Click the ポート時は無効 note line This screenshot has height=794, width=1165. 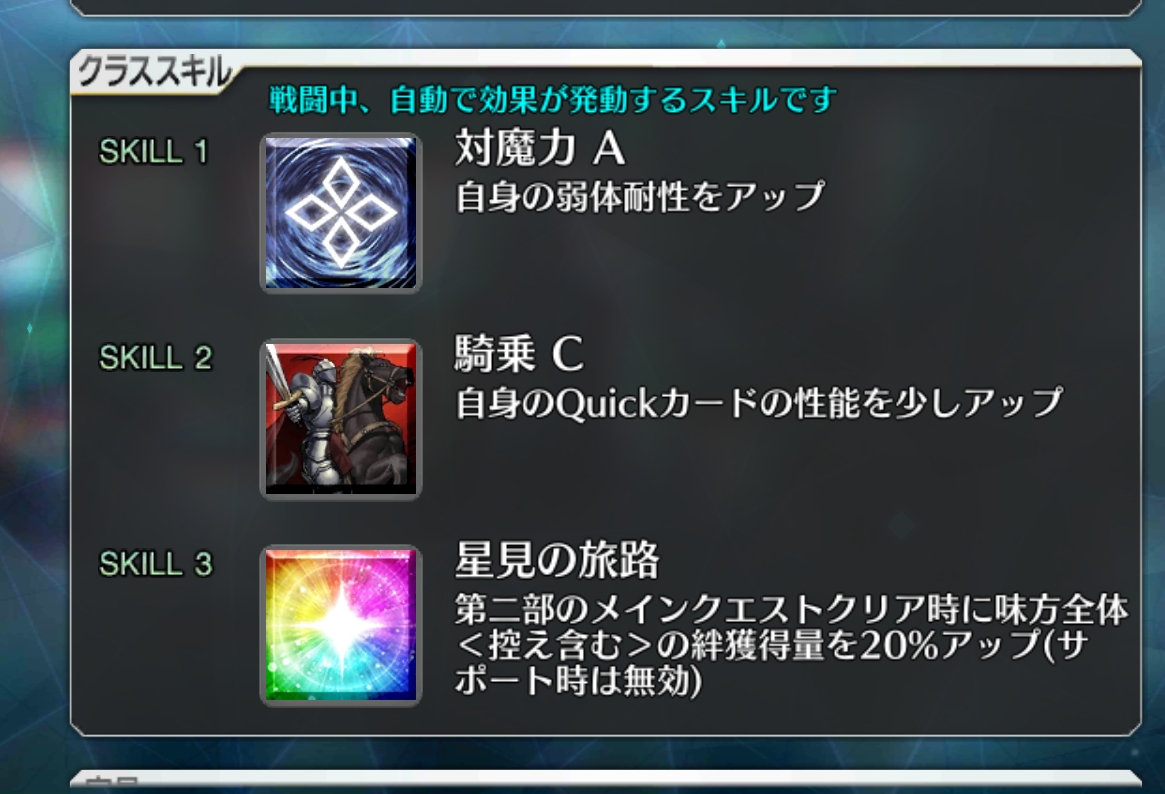click(578, 680)
